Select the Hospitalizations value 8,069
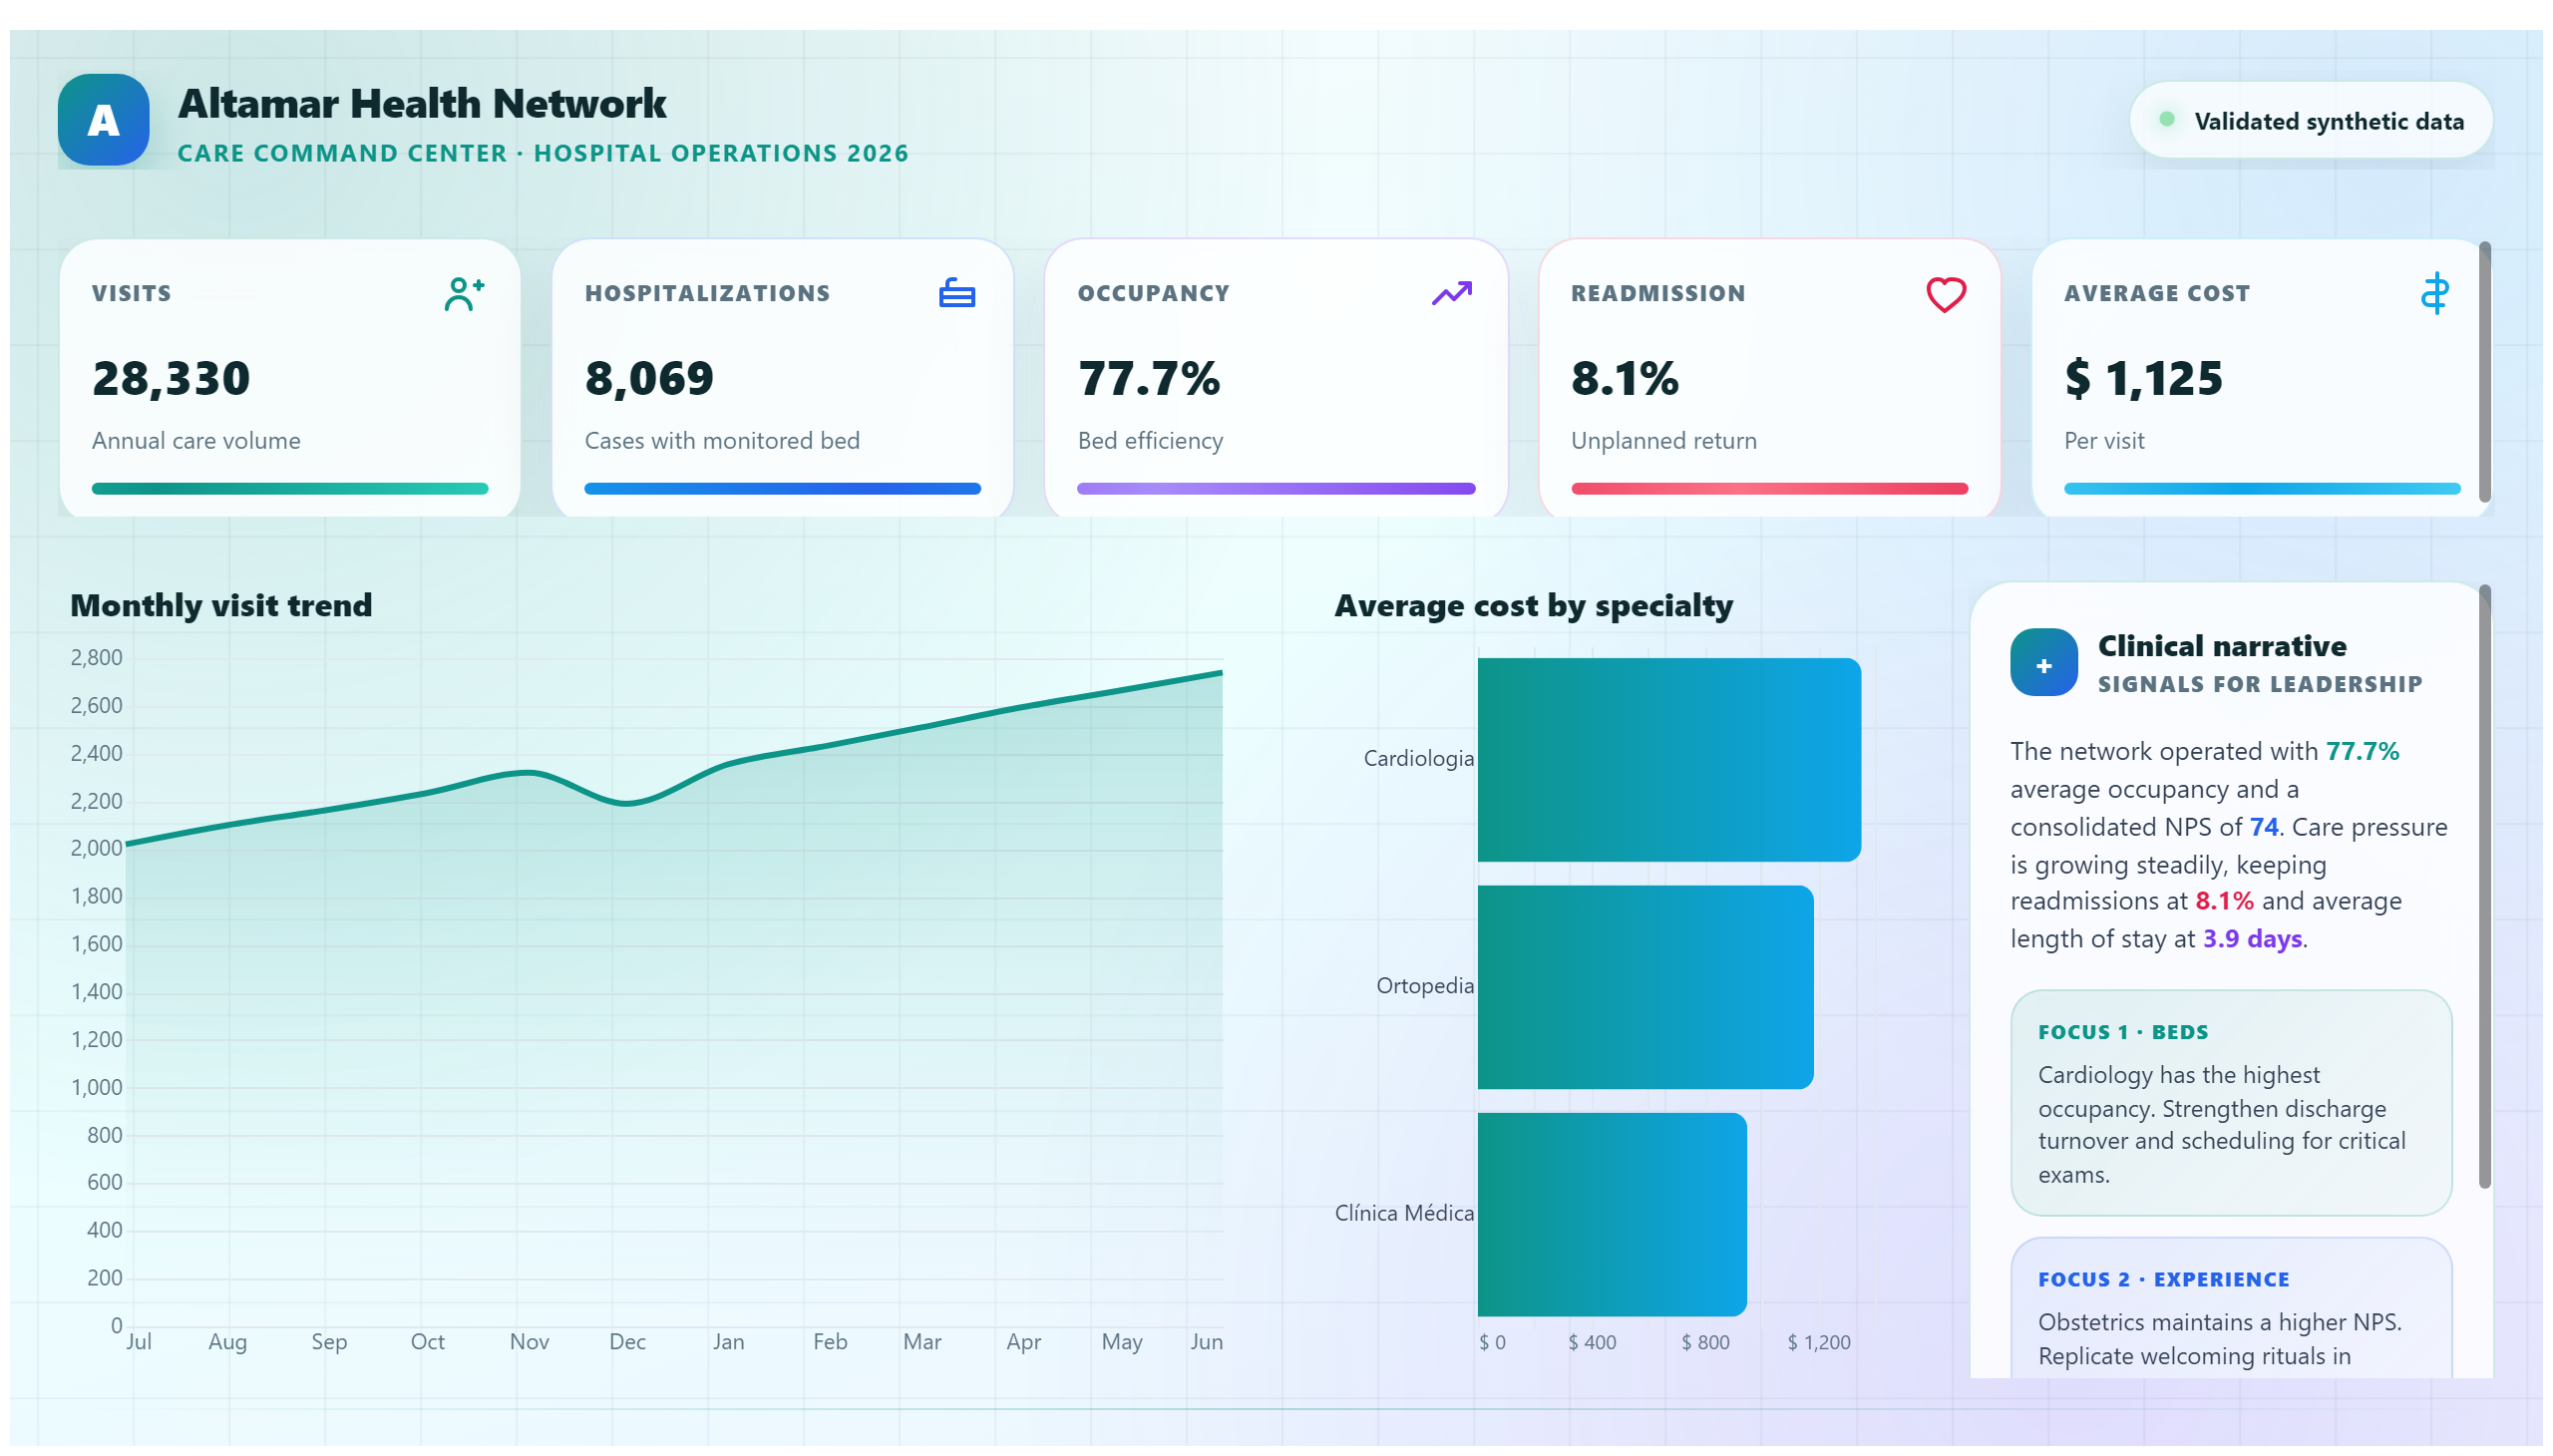The height and width of the screenshot is (1456, 2553). (649, 378)
